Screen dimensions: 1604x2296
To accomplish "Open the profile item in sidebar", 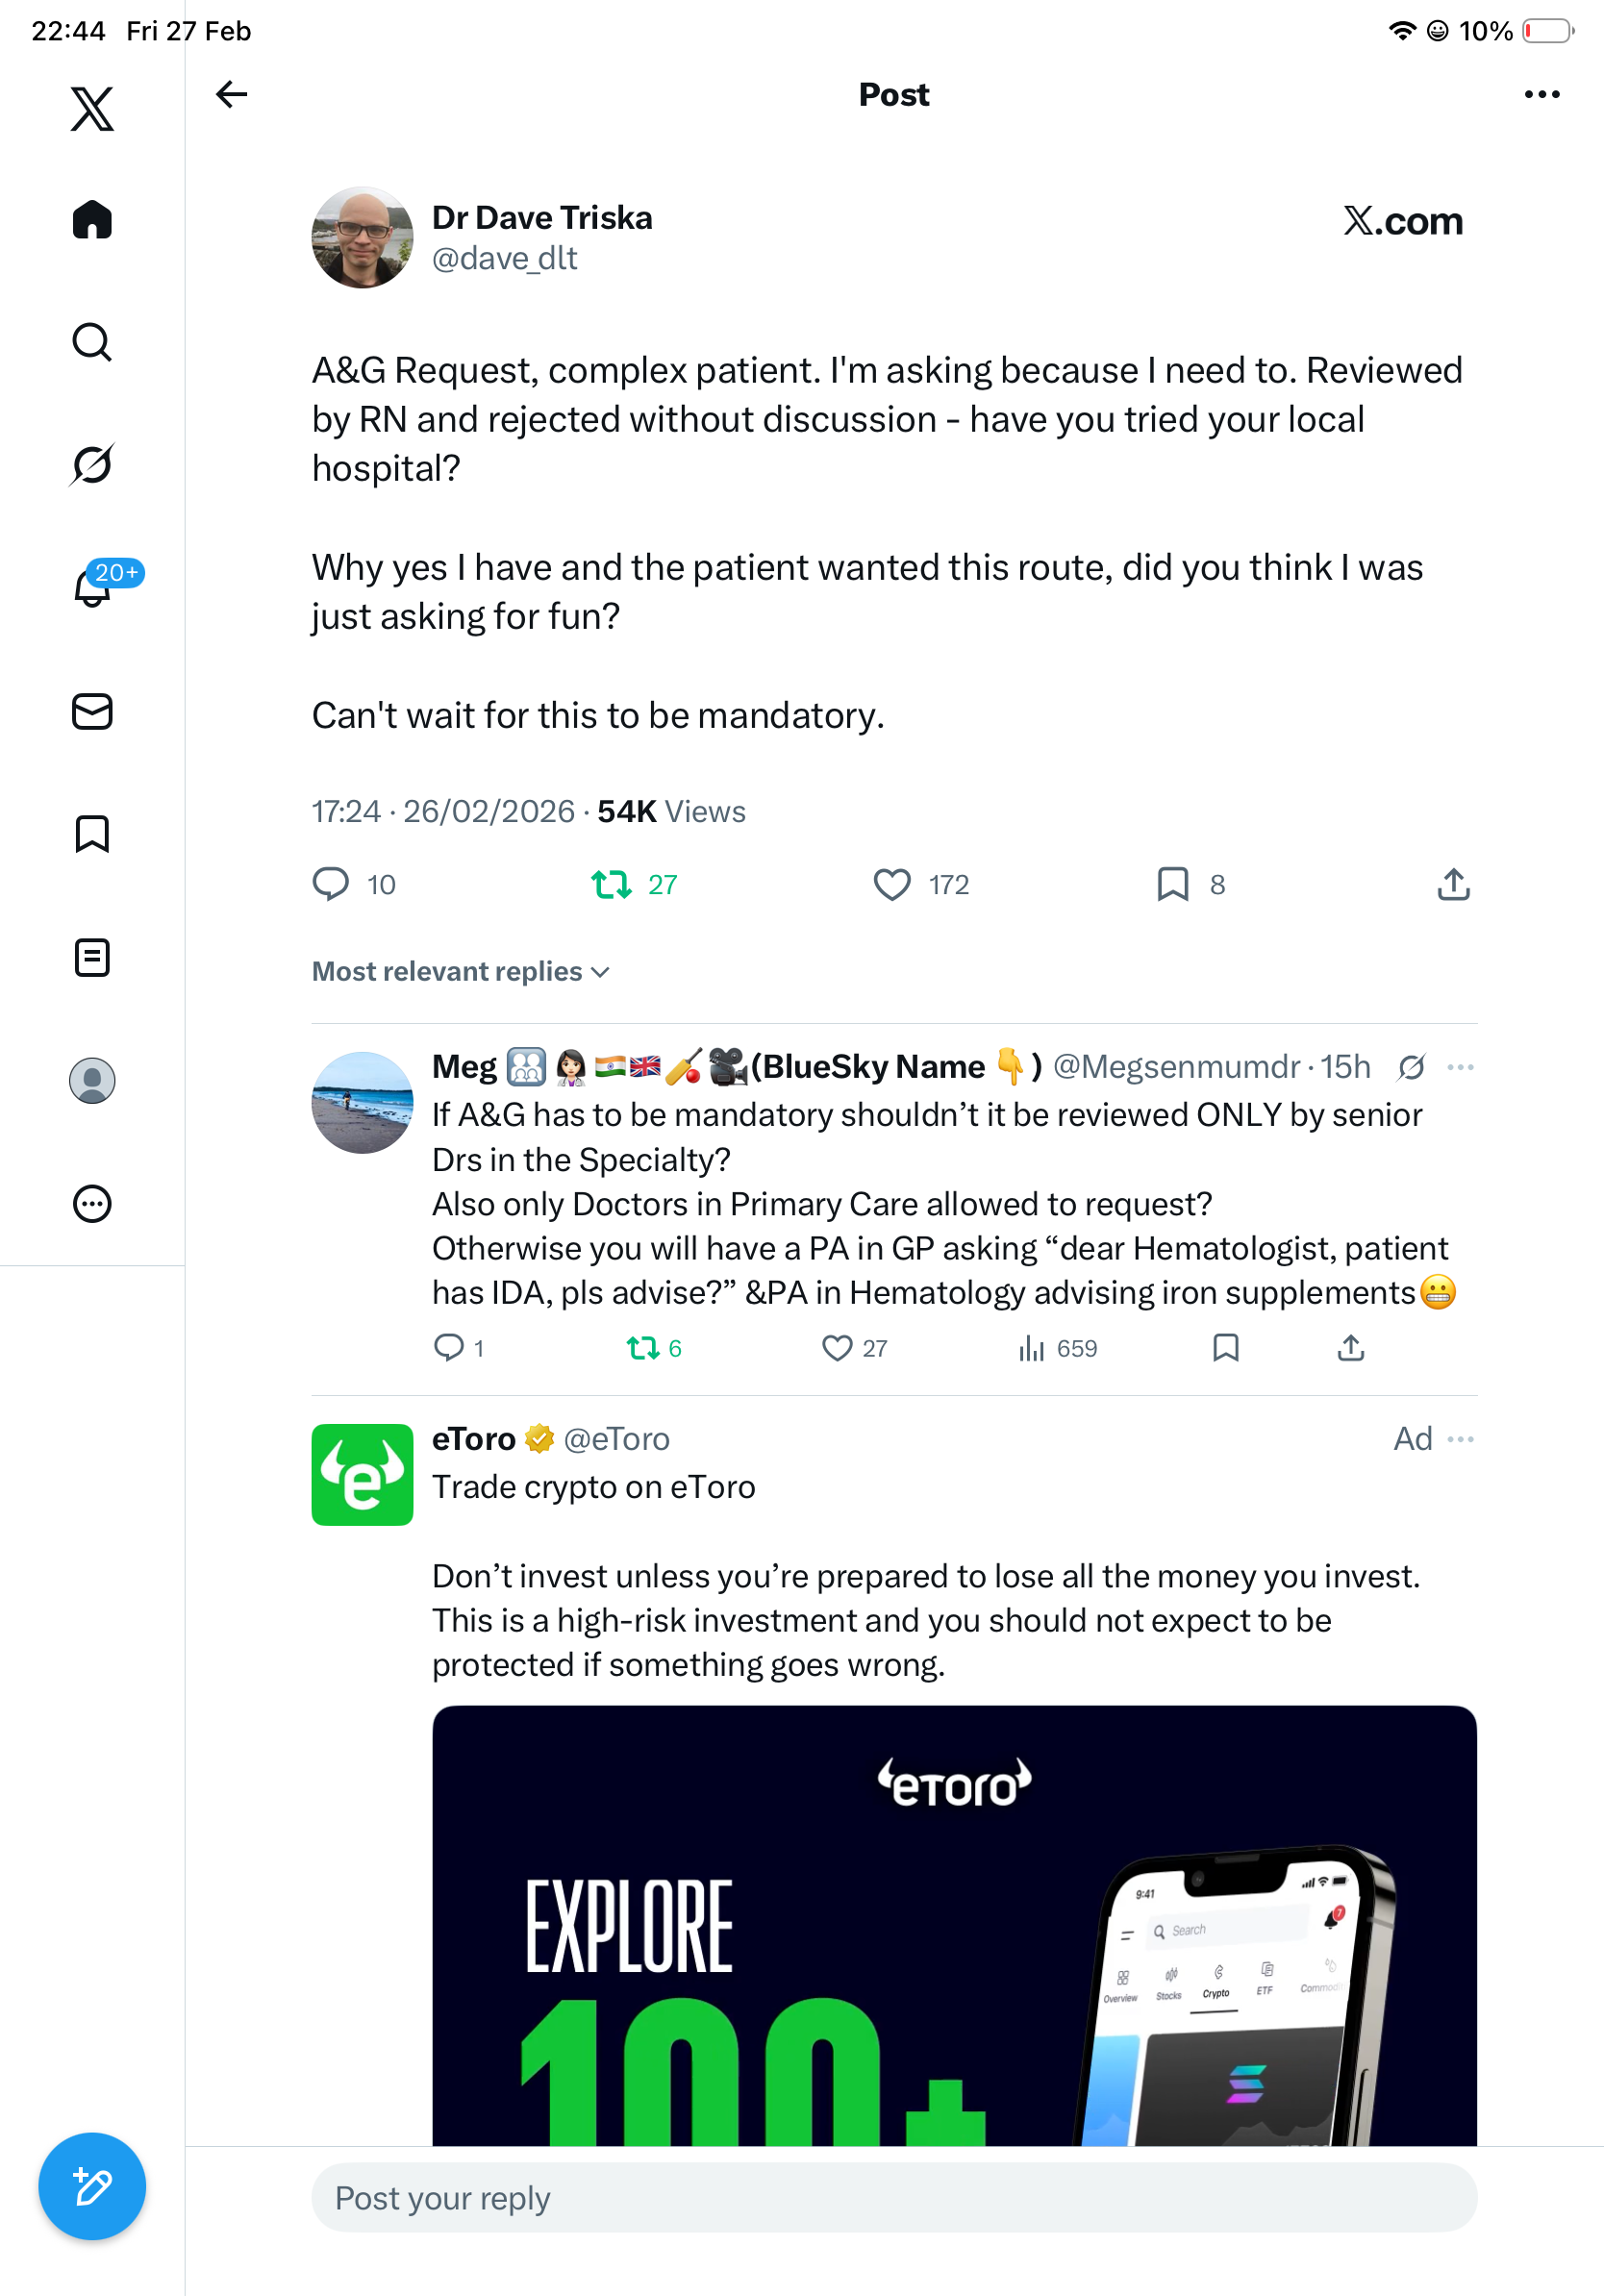I will click(92, 1080).
